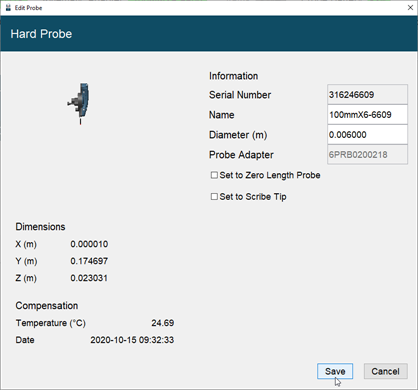
Task: Click the Serial Number label
Action: point(240,95)
